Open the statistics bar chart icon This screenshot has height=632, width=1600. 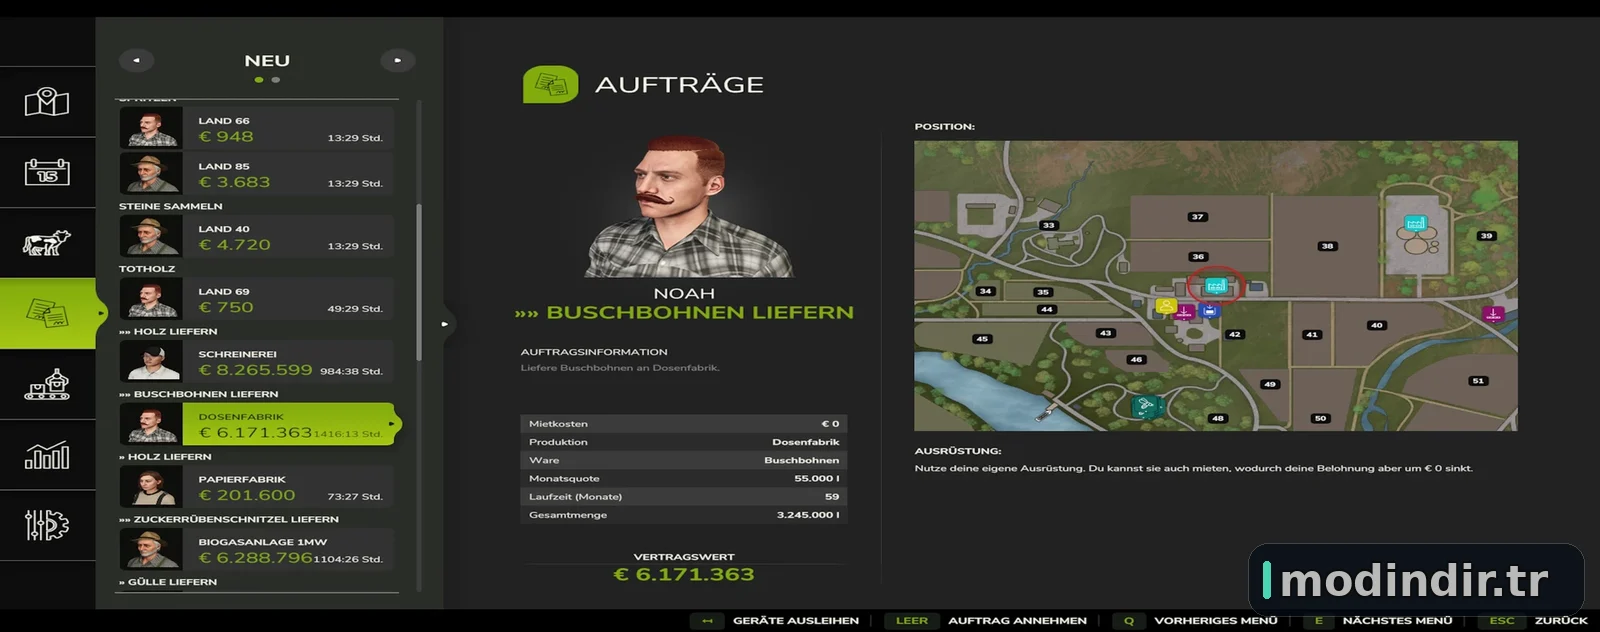[47, 455]
